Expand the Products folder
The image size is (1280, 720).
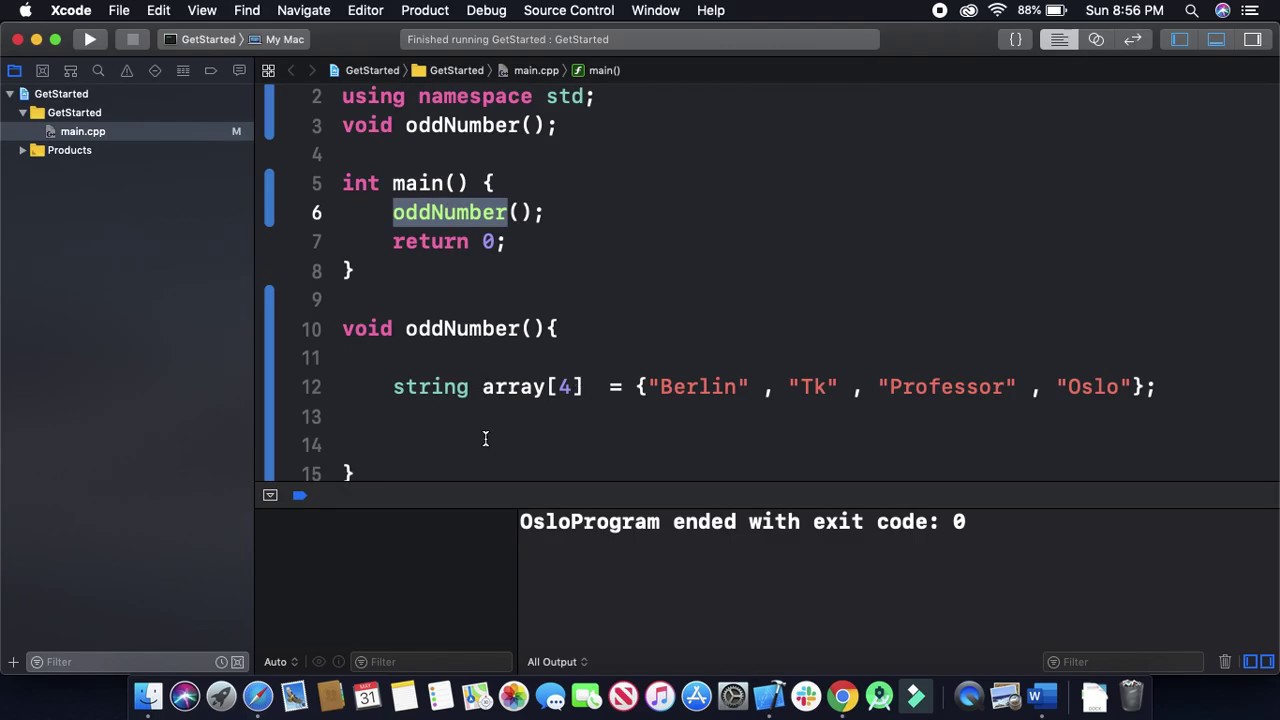coord(23,150)
